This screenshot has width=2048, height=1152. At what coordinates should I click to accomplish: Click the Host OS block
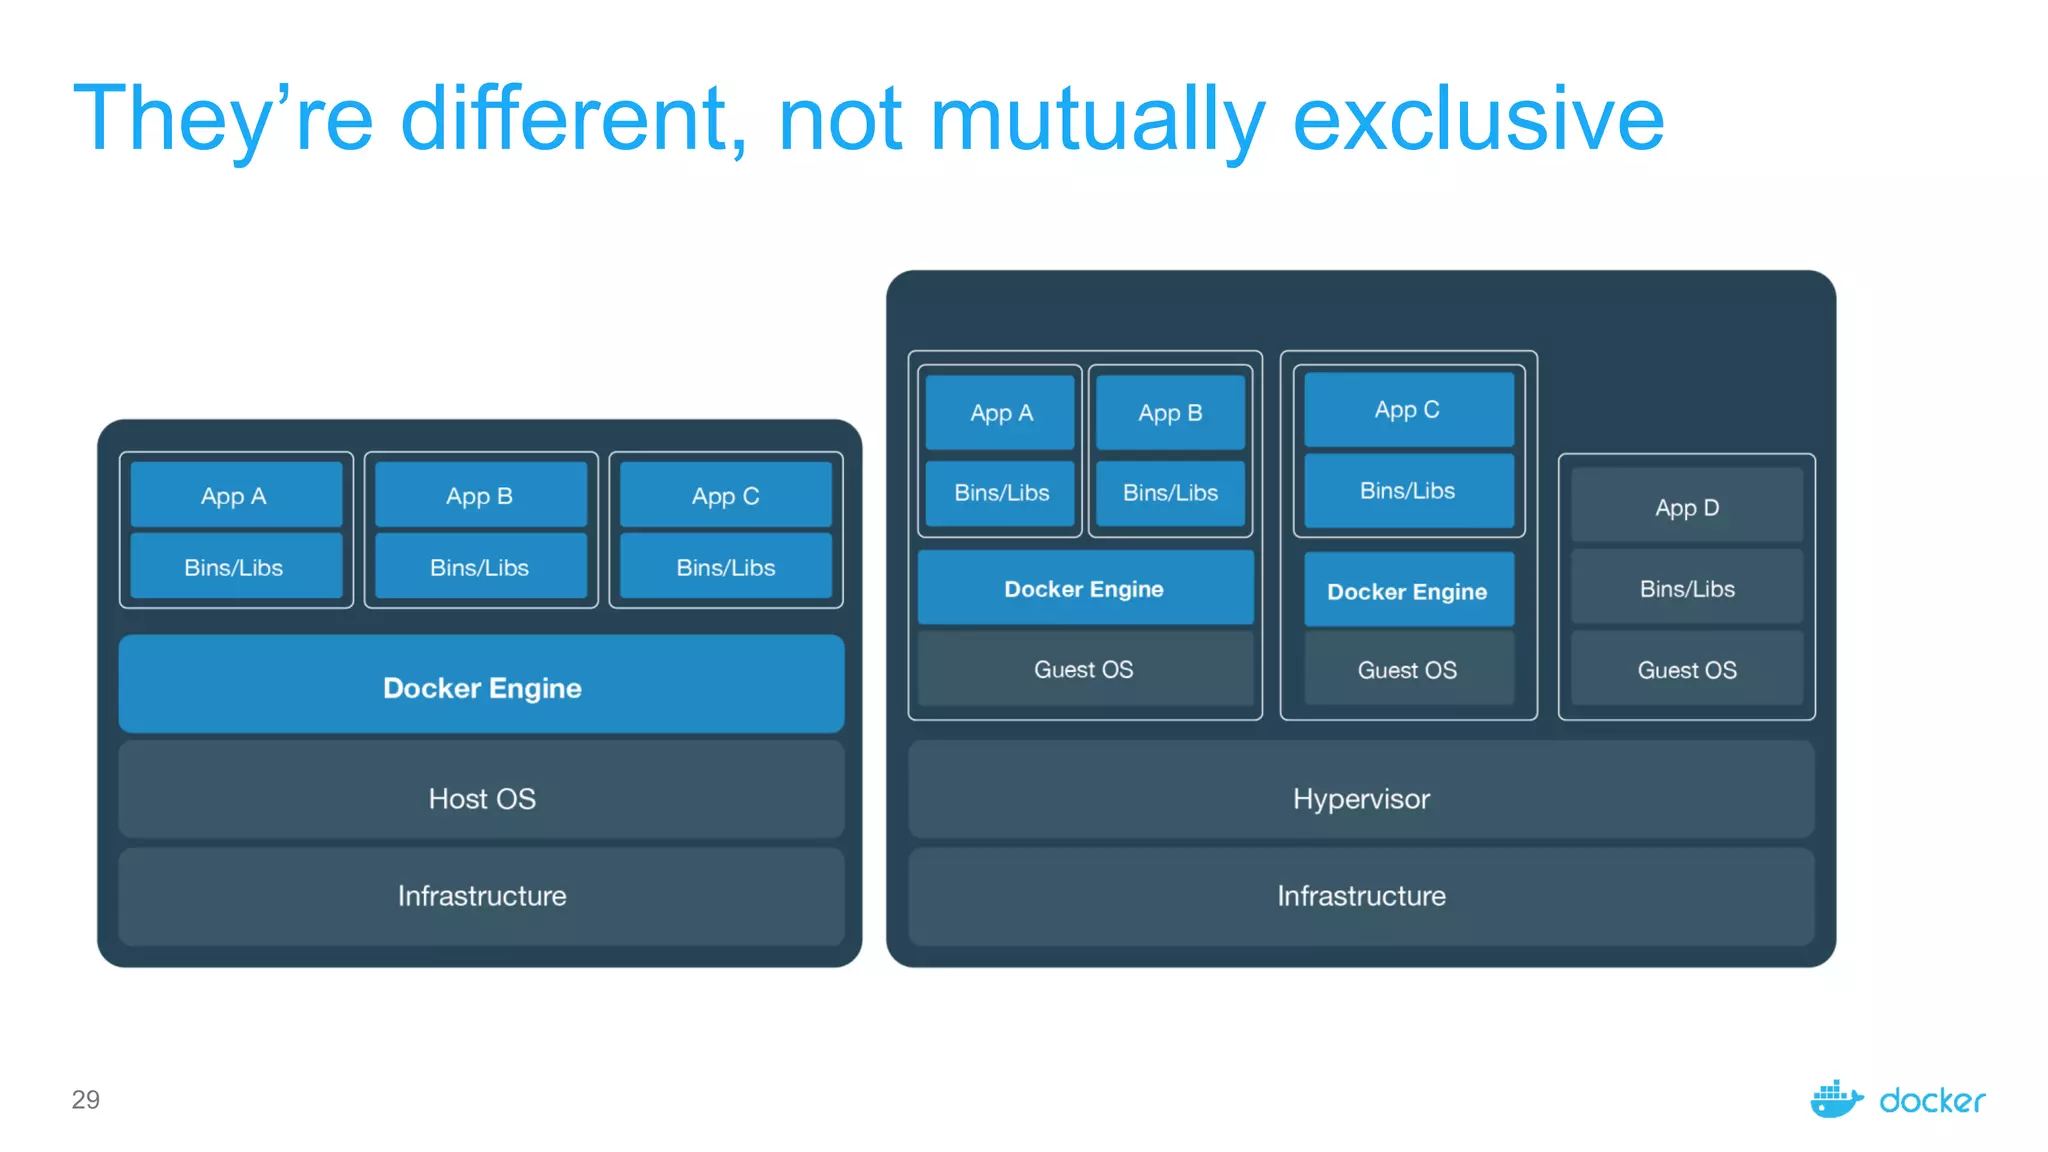pyautogui.click(x=481, y=797)
